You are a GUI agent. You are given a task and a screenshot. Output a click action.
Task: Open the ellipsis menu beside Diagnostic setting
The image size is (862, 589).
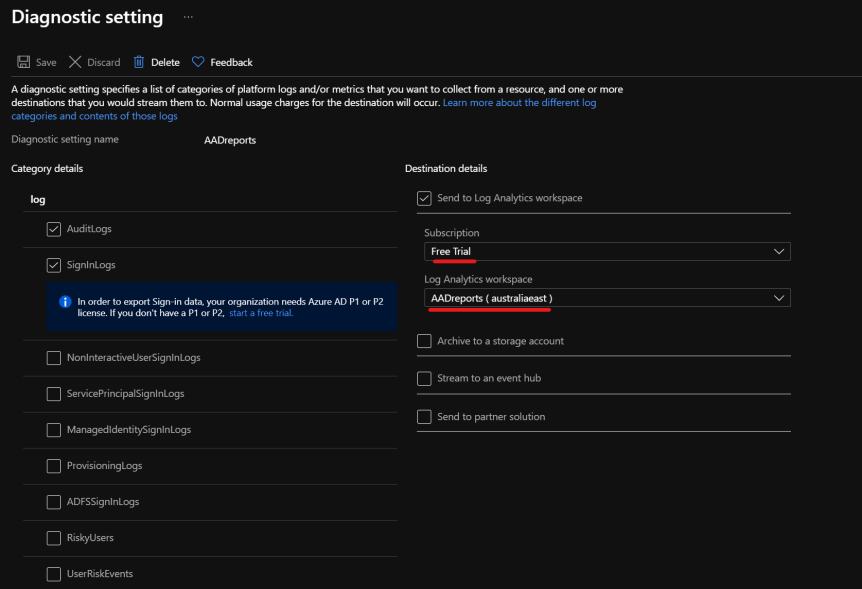pos(188,17)
